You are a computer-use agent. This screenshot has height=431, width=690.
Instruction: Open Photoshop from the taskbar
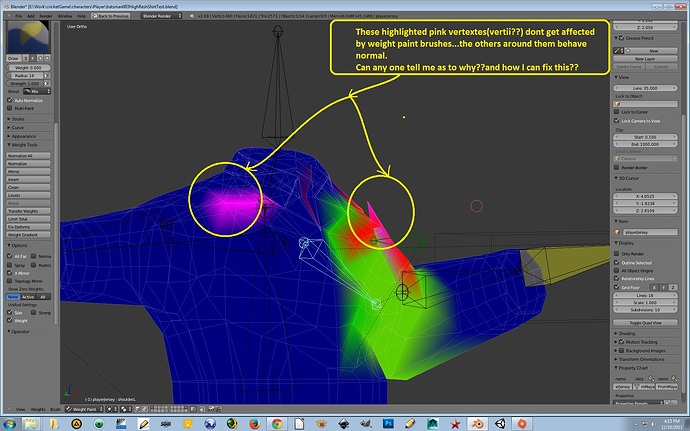(x=388, y=424)
